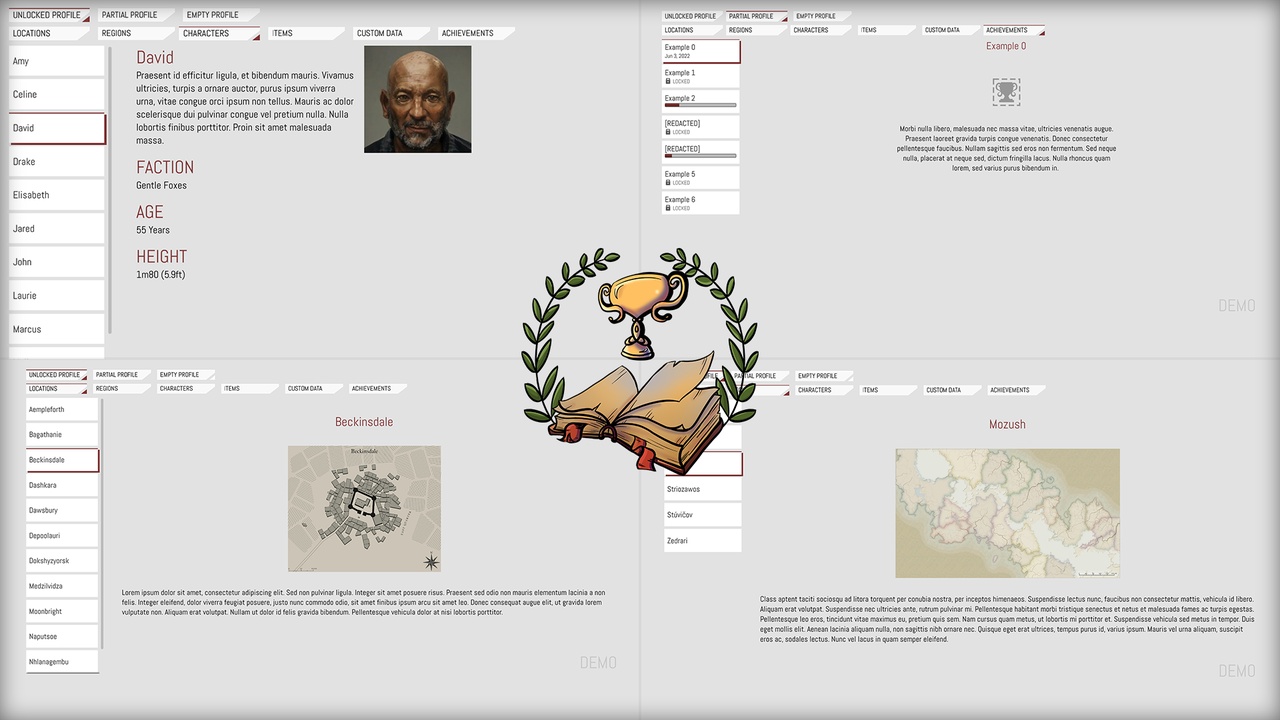Select active Characters tab in David panel
The height and width of the screenshot is (720, 1280).
pyautogui.click(x=219, y=33)
